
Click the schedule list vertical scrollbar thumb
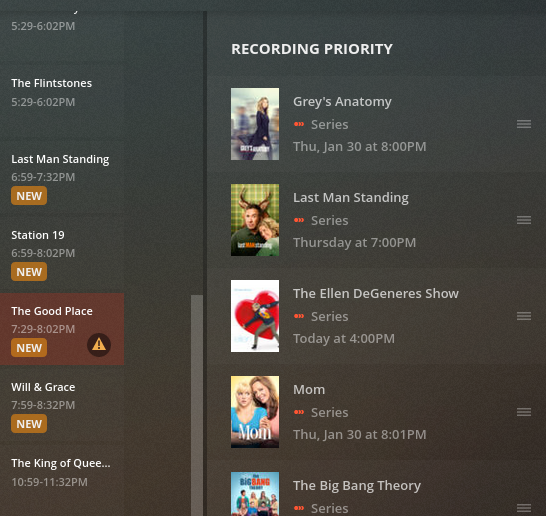pyautogui.click(x=197, y=406)
